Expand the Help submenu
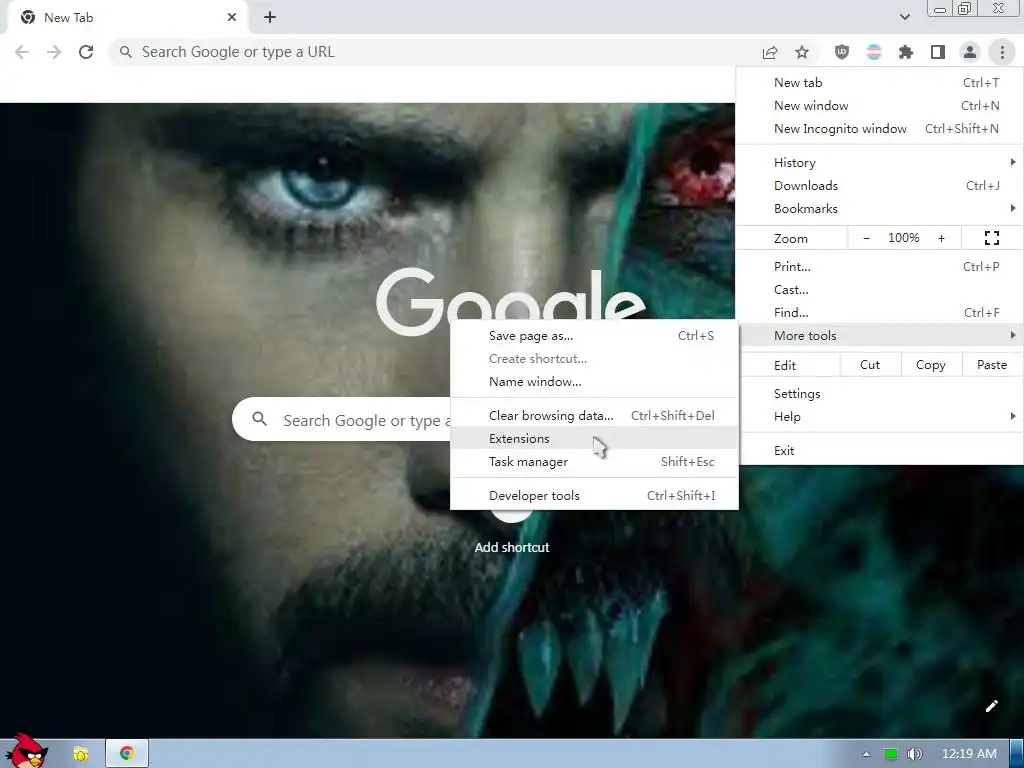The image size is (1024, 768). pos(879,417)
